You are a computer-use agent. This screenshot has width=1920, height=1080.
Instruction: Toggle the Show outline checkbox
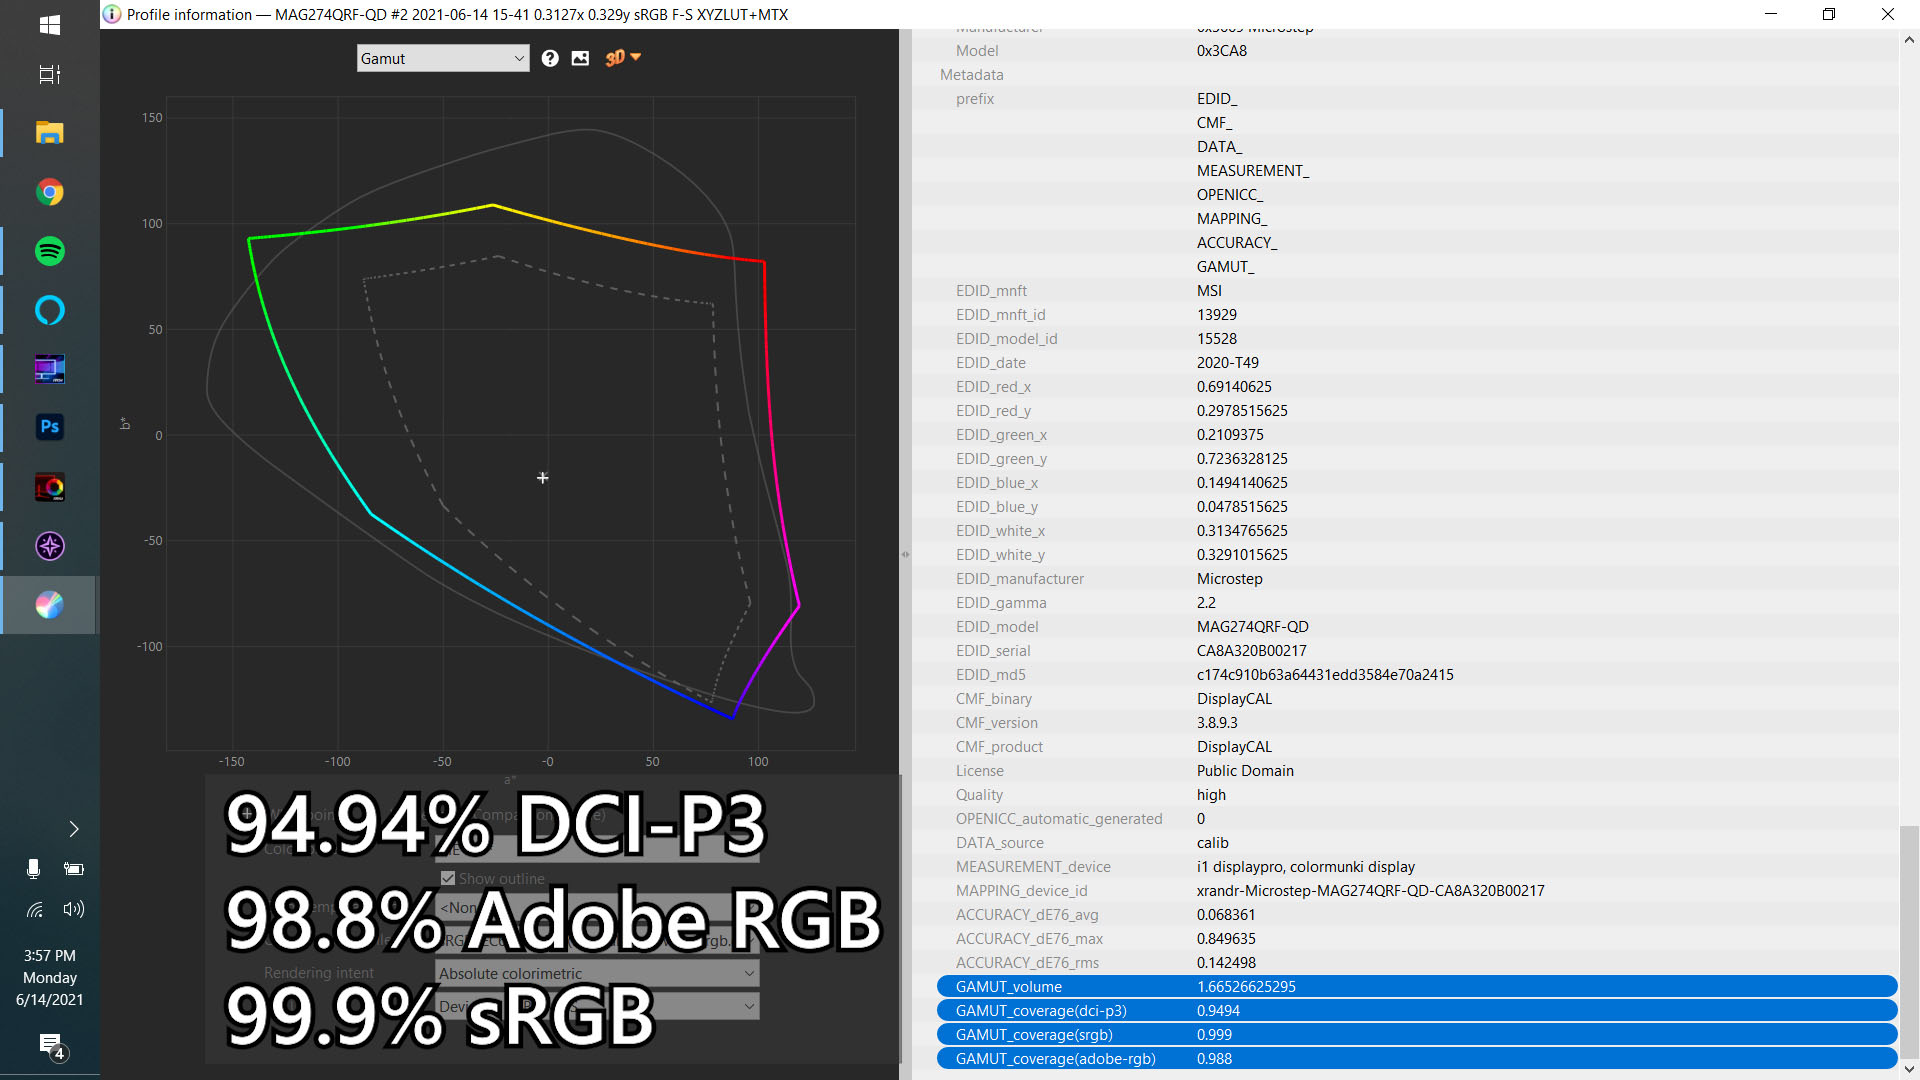448,878
